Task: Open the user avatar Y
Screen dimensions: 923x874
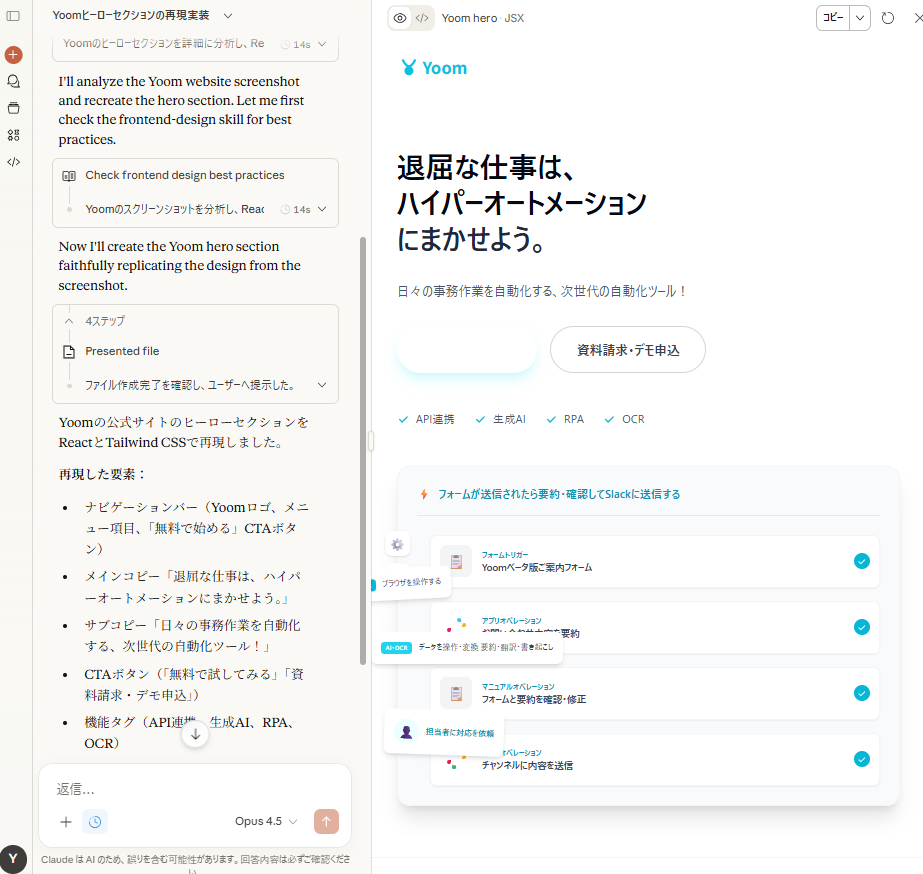Action: (x=13, y=859)
